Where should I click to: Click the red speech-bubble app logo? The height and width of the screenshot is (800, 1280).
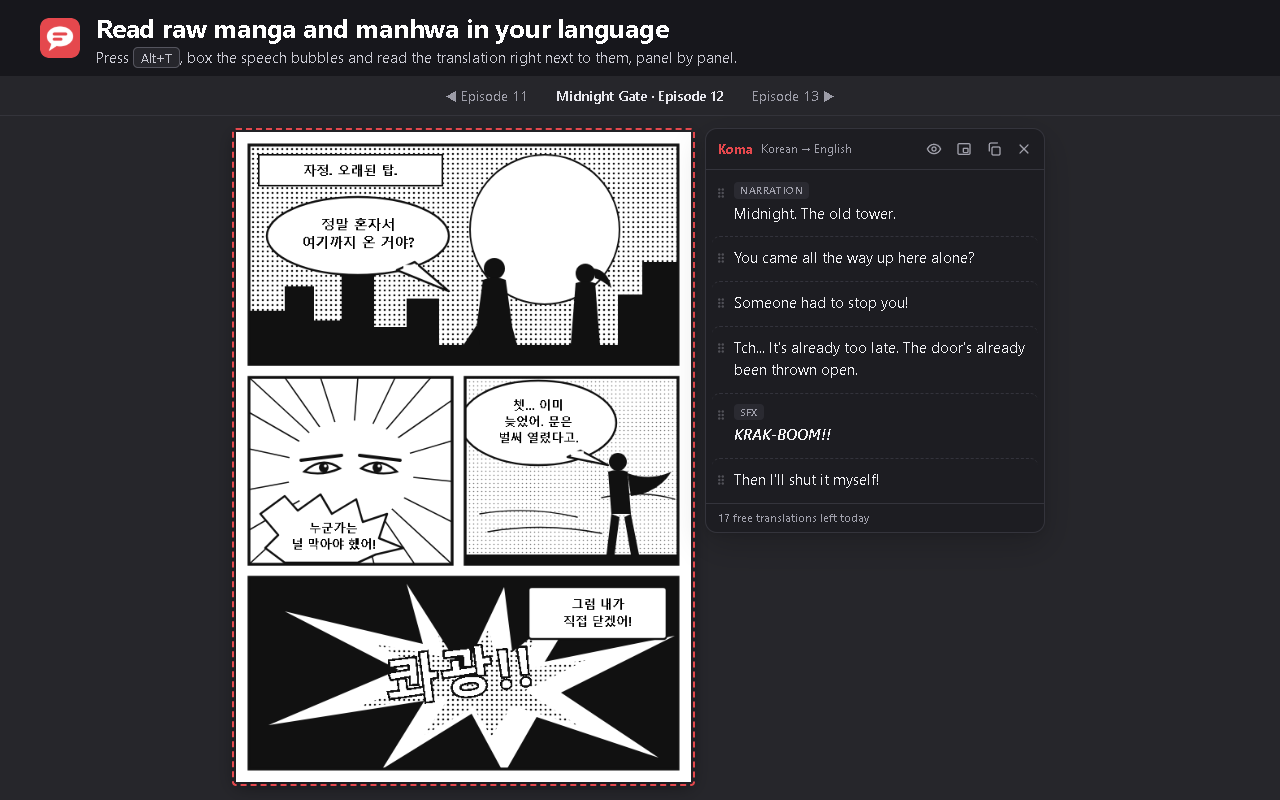60,38
